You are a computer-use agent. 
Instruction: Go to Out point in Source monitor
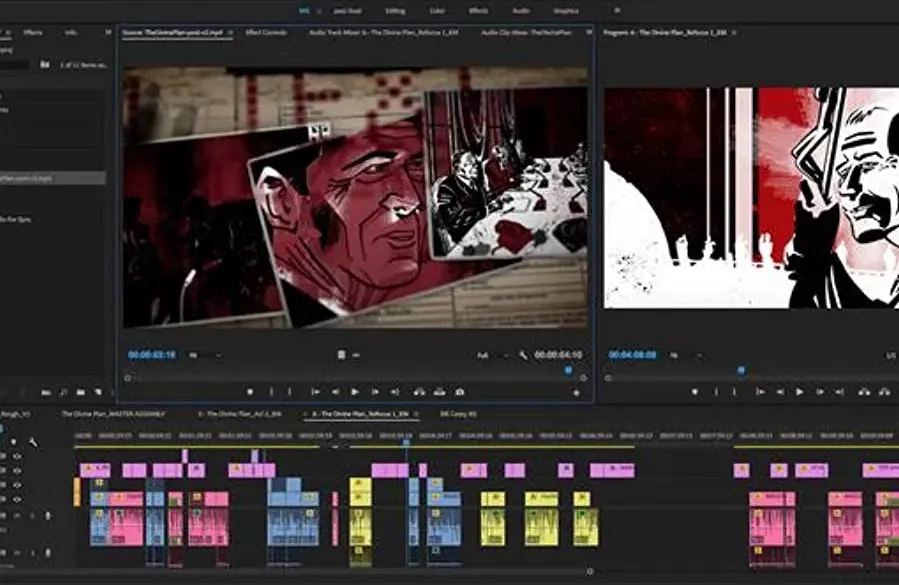point(395,392)
